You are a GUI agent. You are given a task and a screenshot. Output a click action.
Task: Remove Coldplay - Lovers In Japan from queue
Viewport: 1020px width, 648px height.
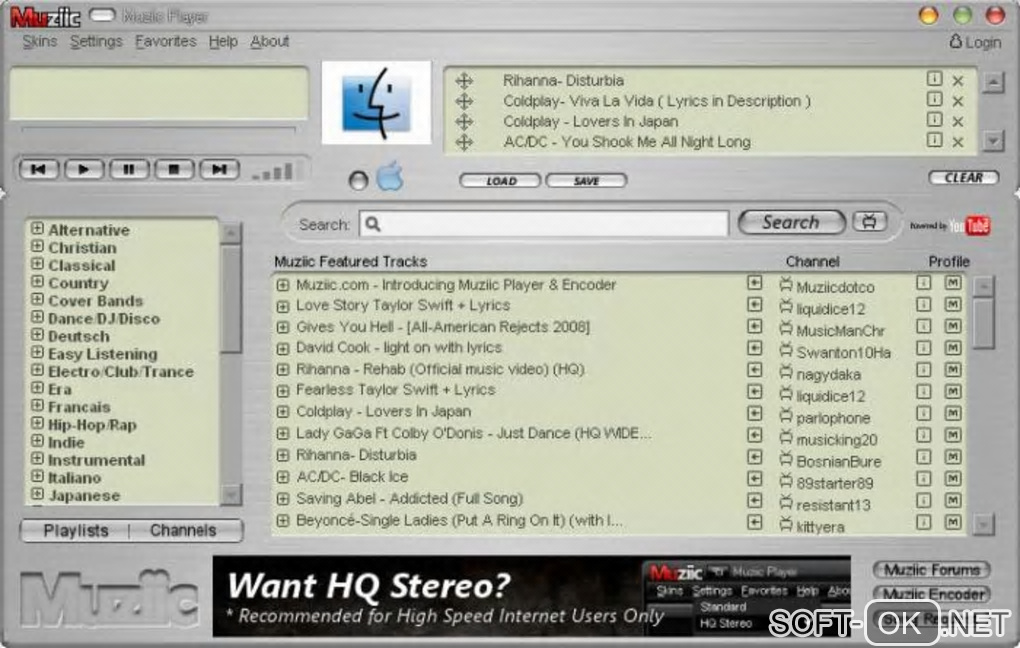tap(958, 122)
